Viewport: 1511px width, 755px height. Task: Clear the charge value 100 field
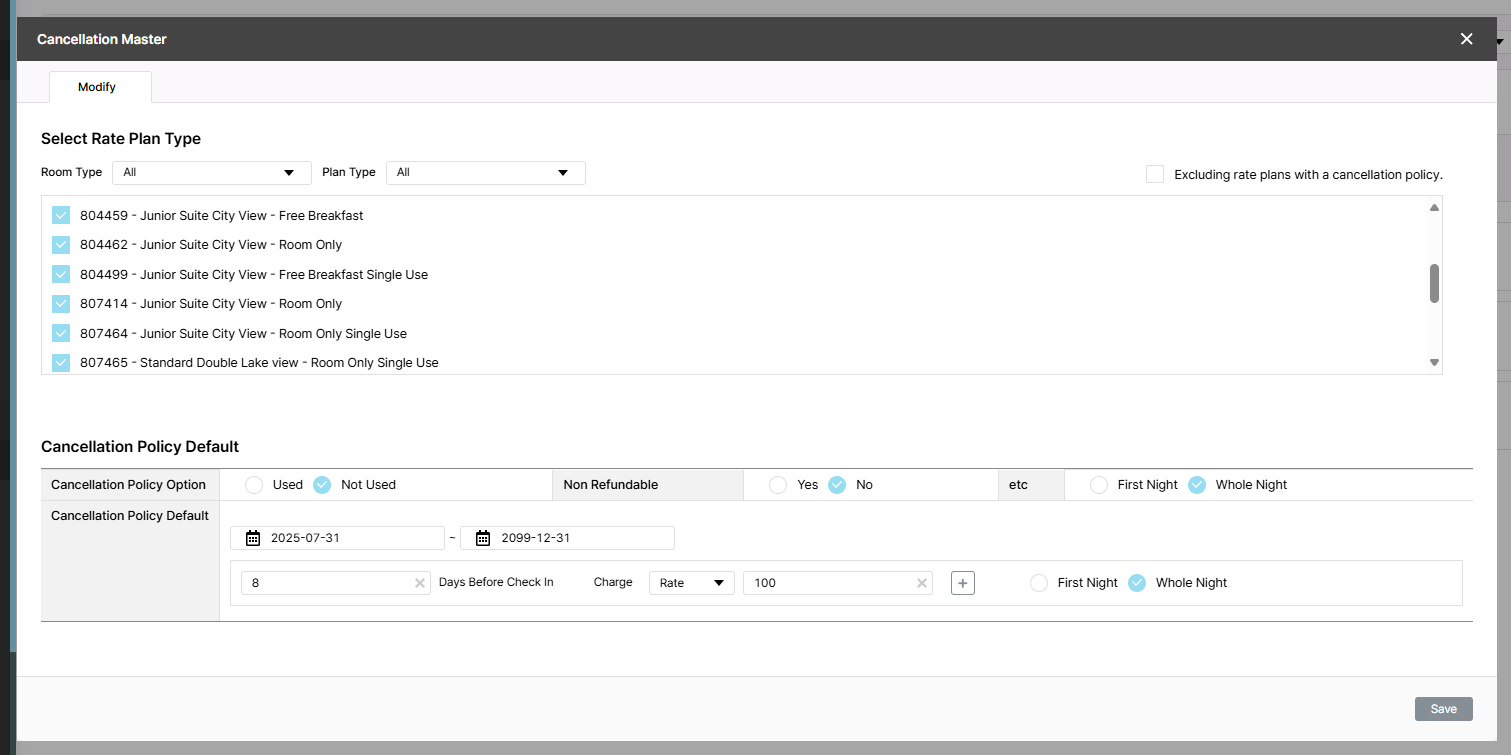point(922,583)
